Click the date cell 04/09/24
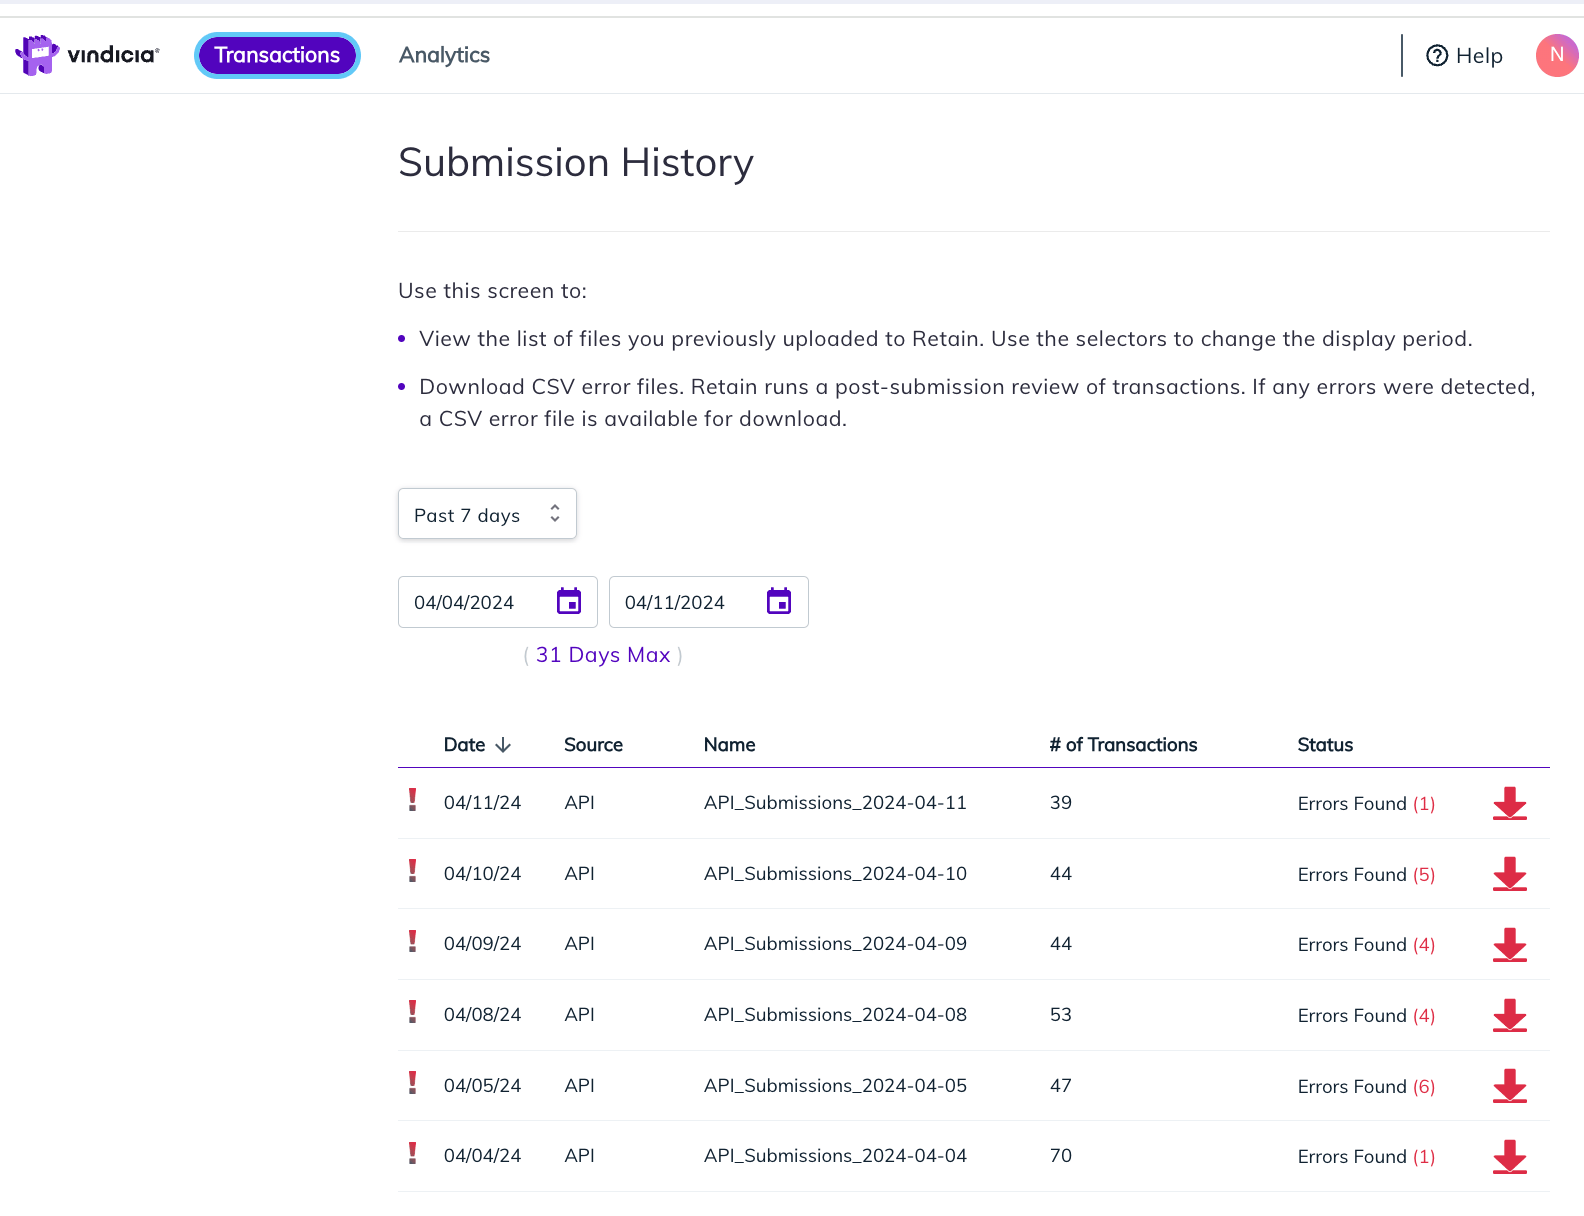Image resolution: width=1584 pixels, height=1216 pixels. (x=482, y=944)
